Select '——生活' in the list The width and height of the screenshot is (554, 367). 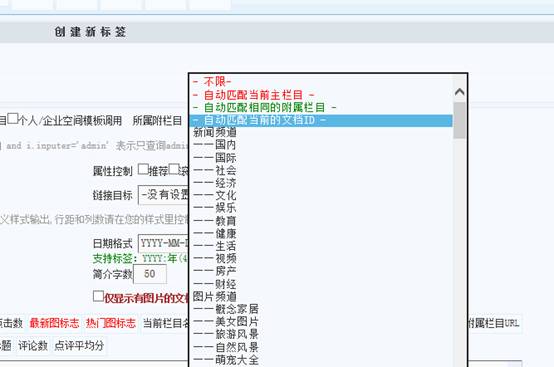(x=321, y=246)
